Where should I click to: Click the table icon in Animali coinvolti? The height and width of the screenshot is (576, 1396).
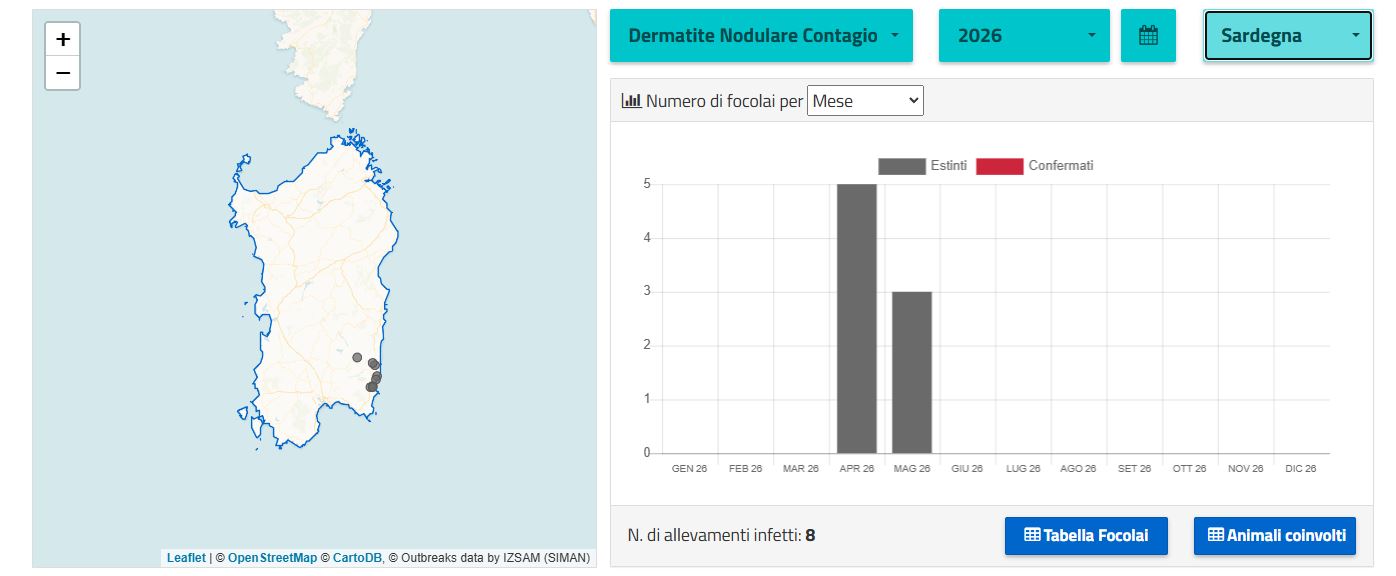click(1216, 535)
